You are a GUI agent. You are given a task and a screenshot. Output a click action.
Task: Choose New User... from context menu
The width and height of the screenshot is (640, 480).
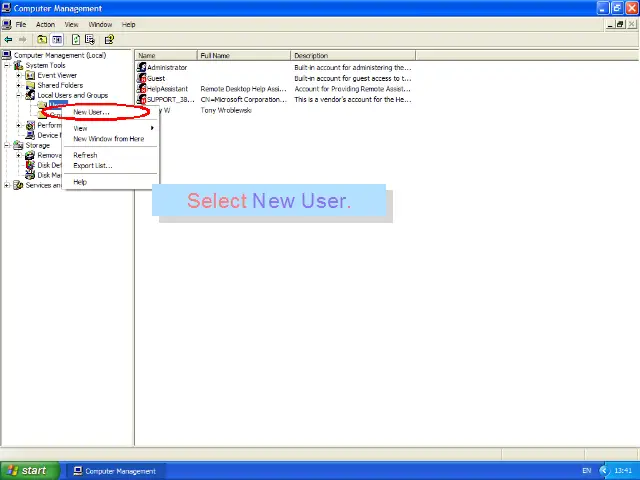point(110,112)
